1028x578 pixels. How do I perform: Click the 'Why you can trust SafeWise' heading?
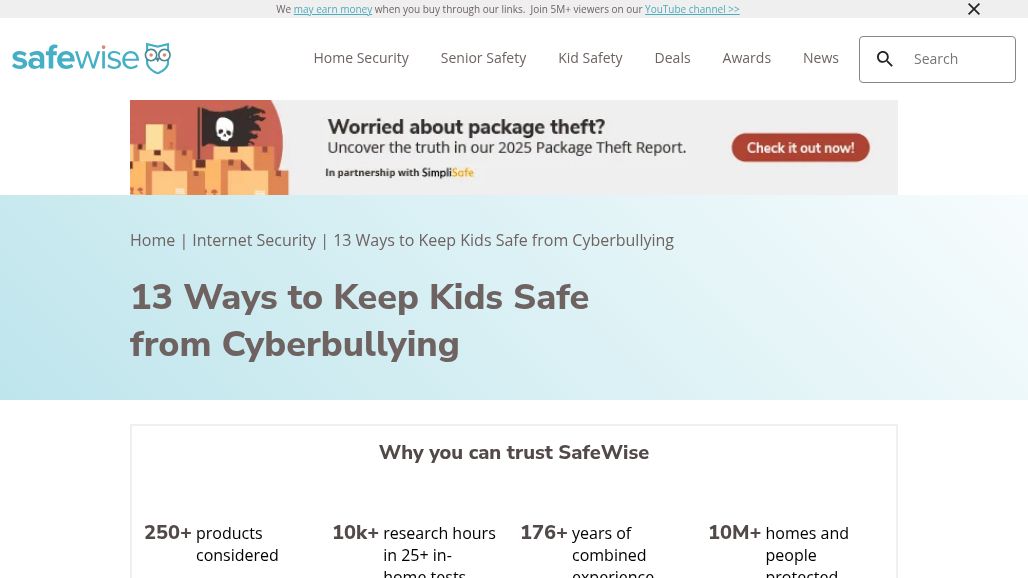[x=514, y=452]
